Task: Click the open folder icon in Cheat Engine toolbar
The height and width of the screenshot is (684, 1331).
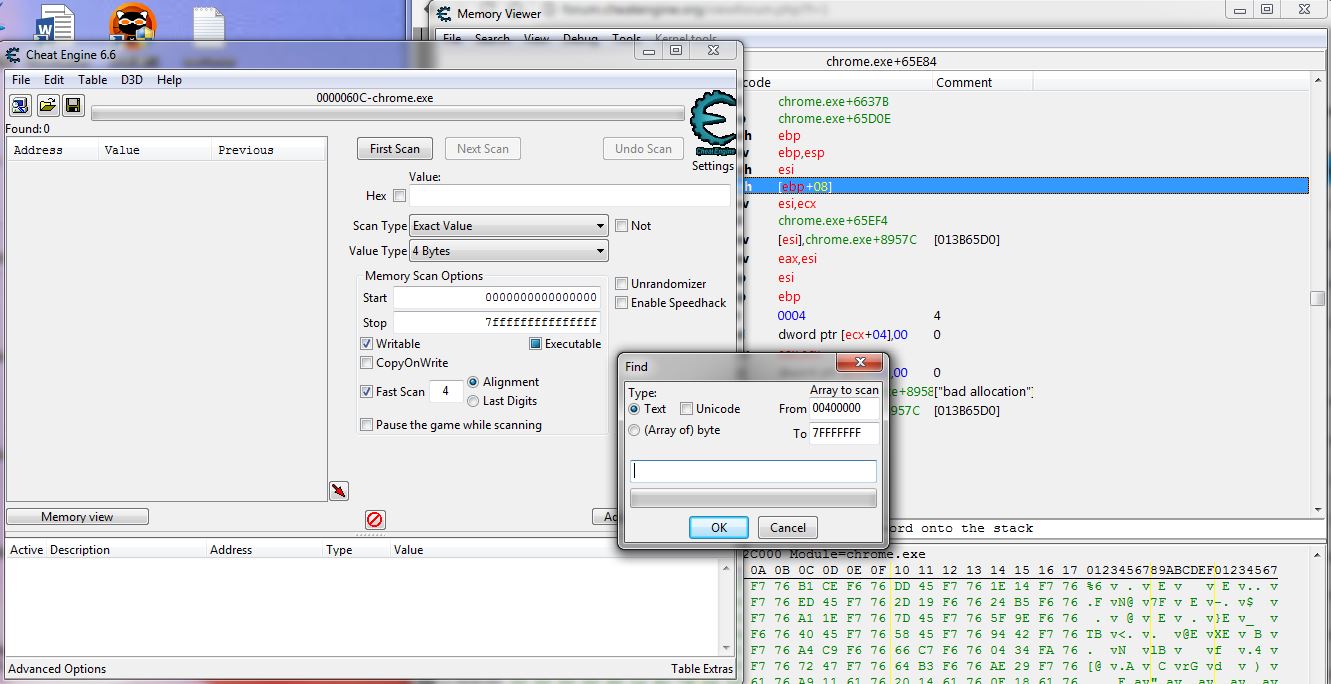Action: click(46, 105)
